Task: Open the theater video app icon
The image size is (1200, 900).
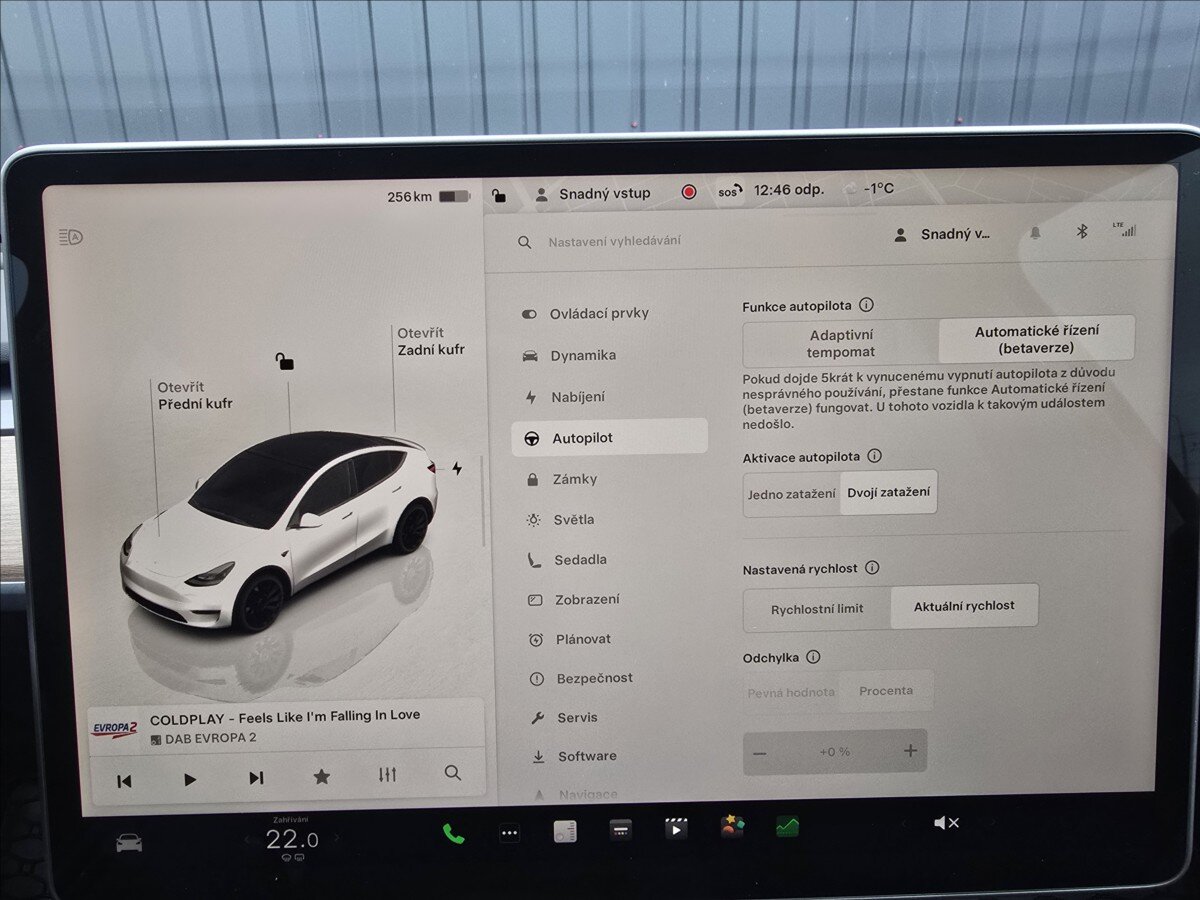Action: click(x=676, y=828)
